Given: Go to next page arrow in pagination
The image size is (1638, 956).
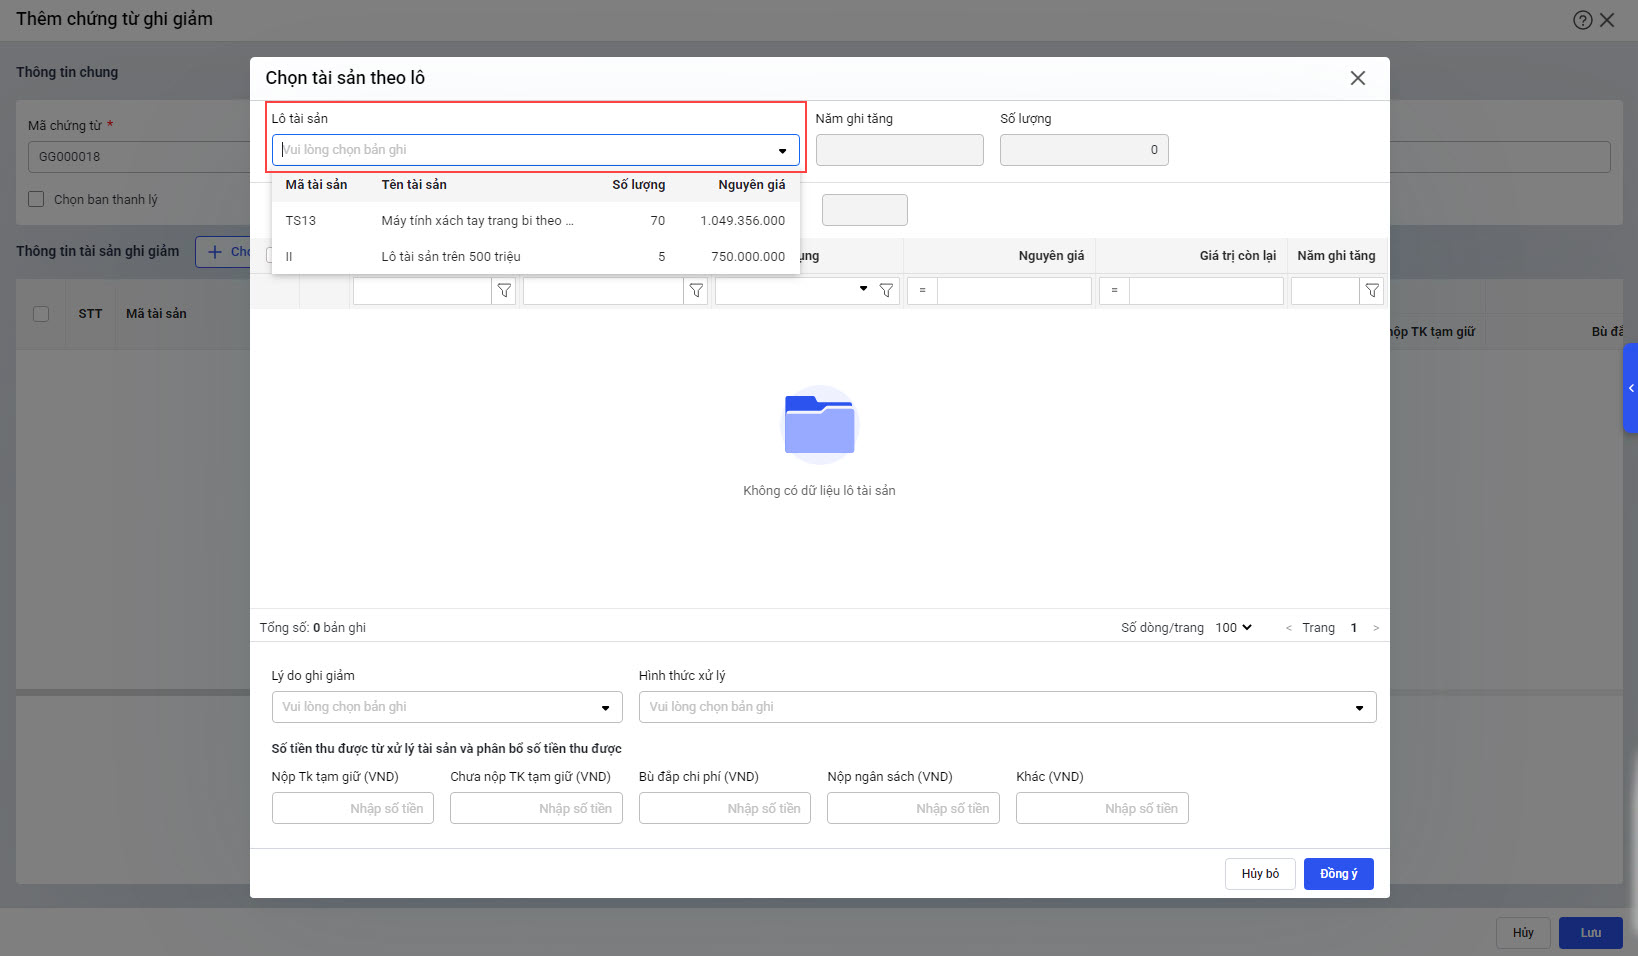Looking at the screenshot, I should coord(1376,628).
